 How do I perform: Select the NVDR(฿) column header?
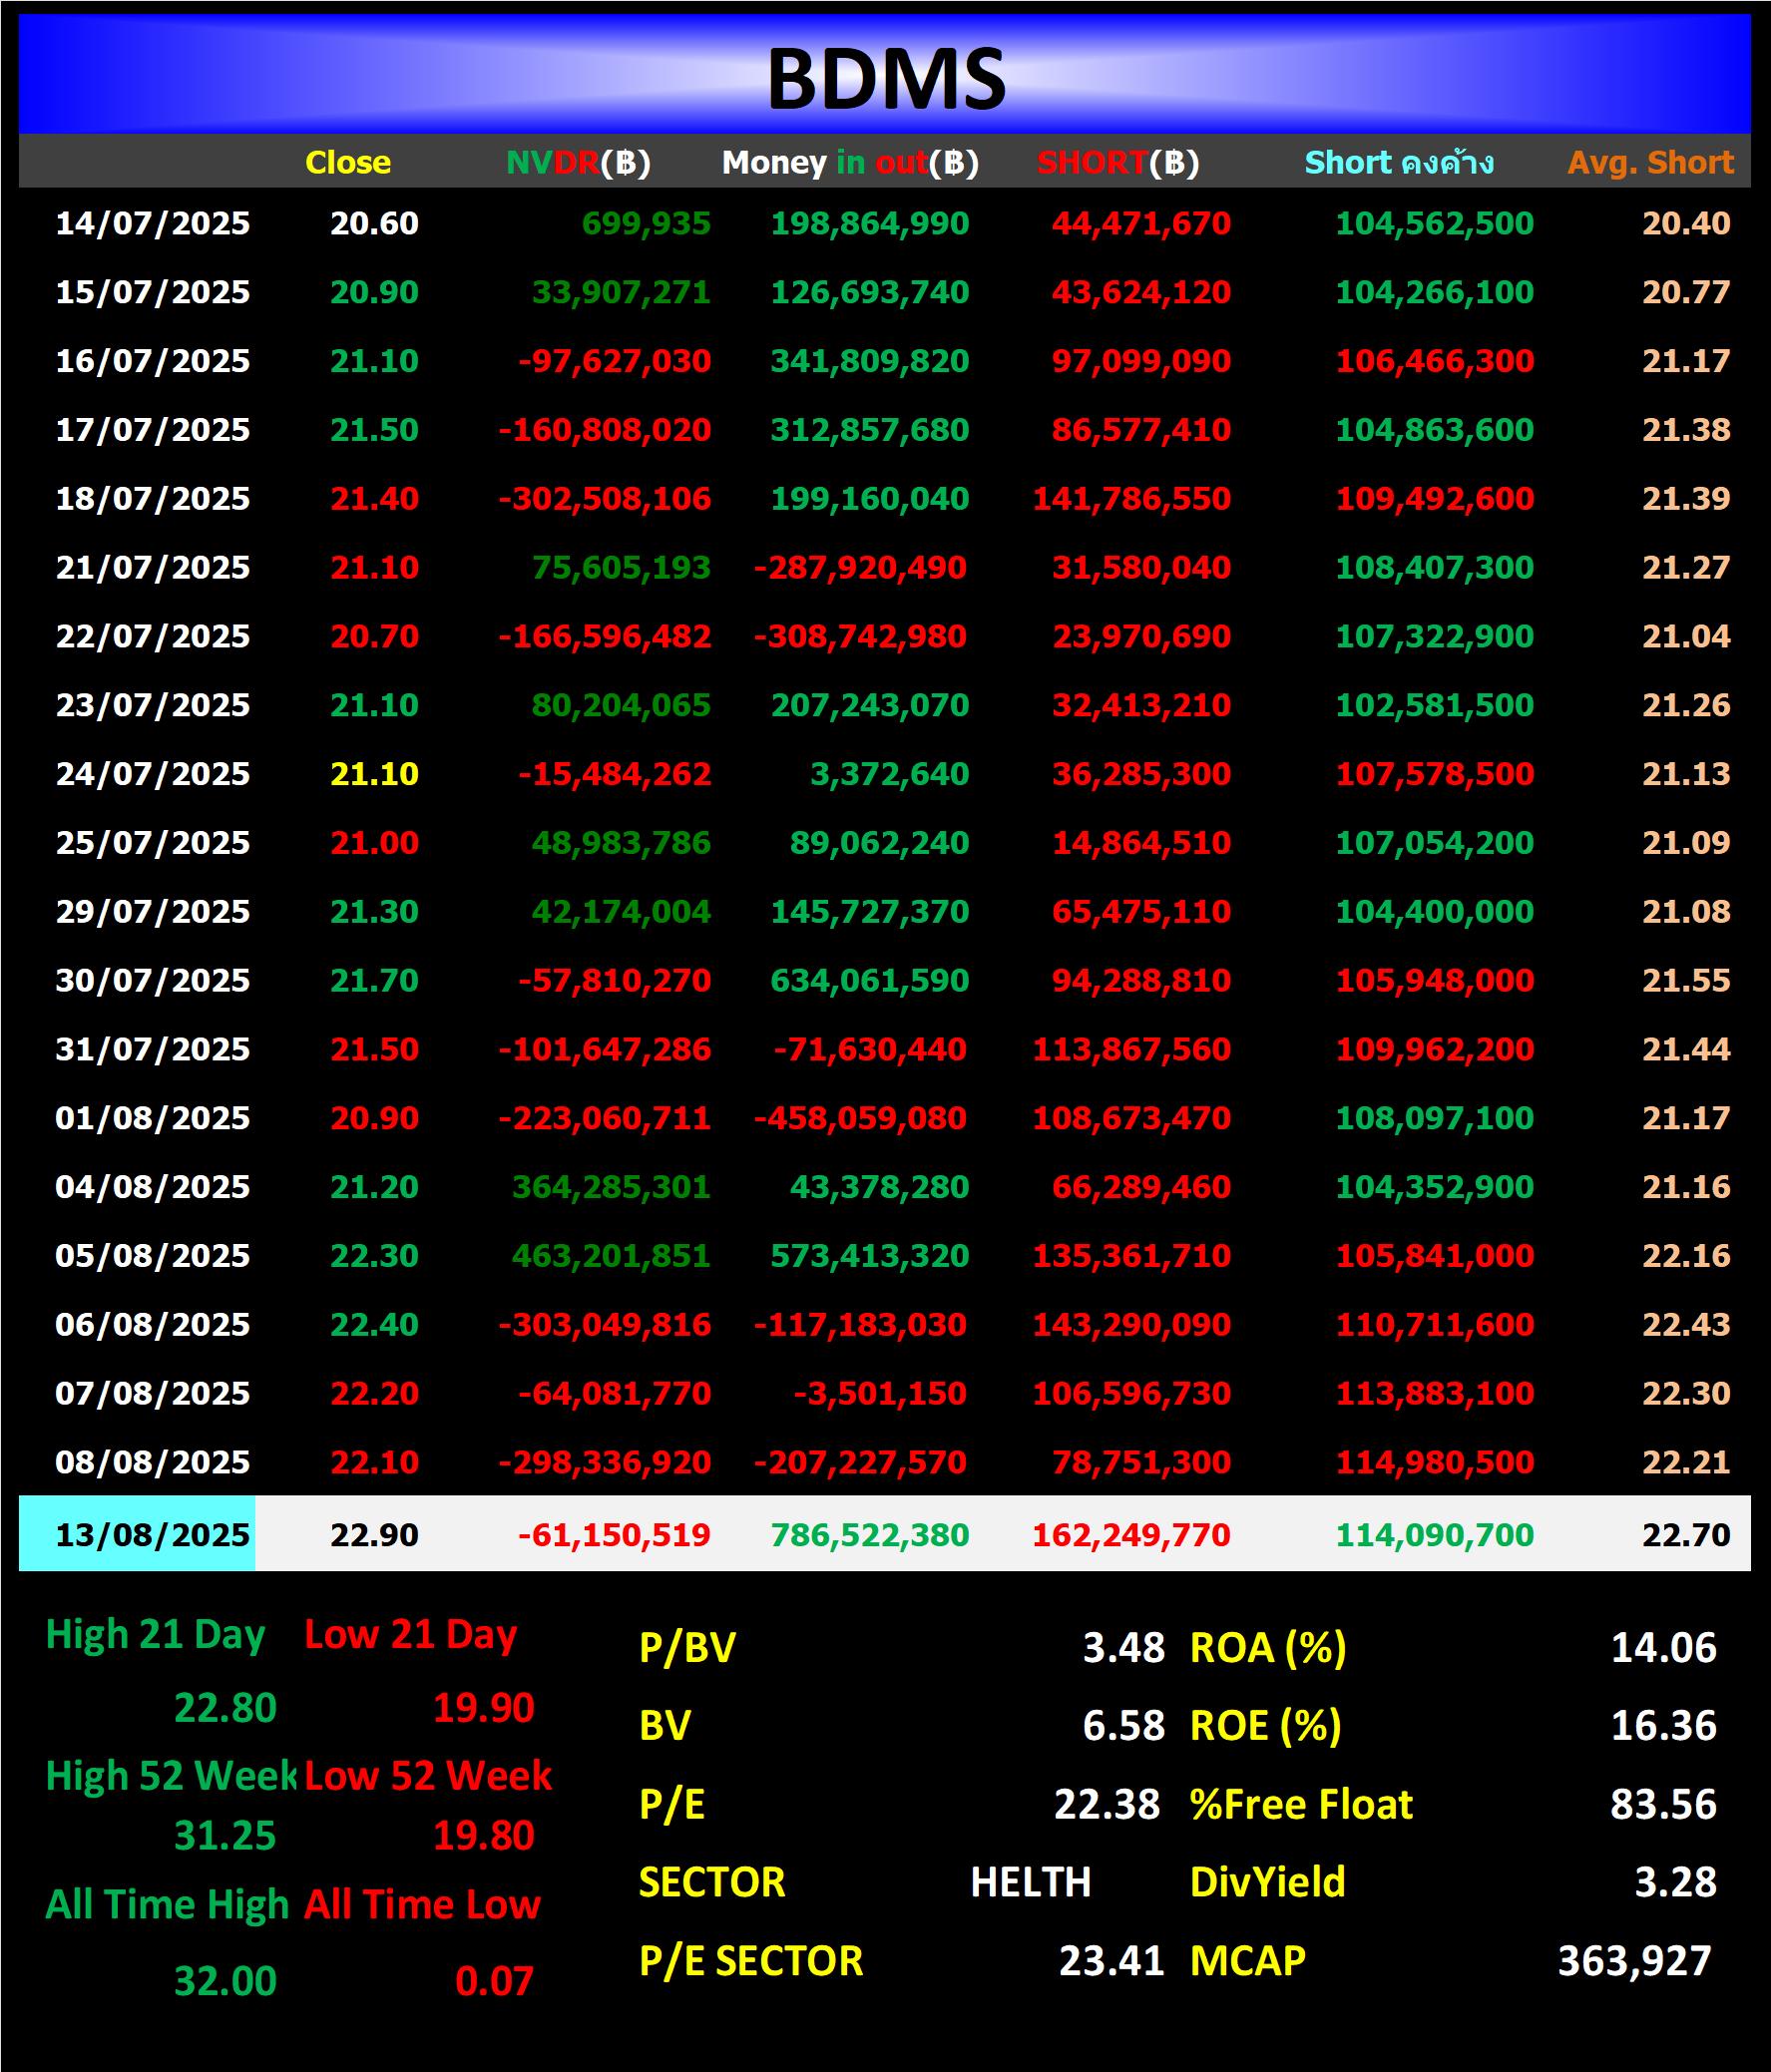pyautogui.click(x=579, y=162)
